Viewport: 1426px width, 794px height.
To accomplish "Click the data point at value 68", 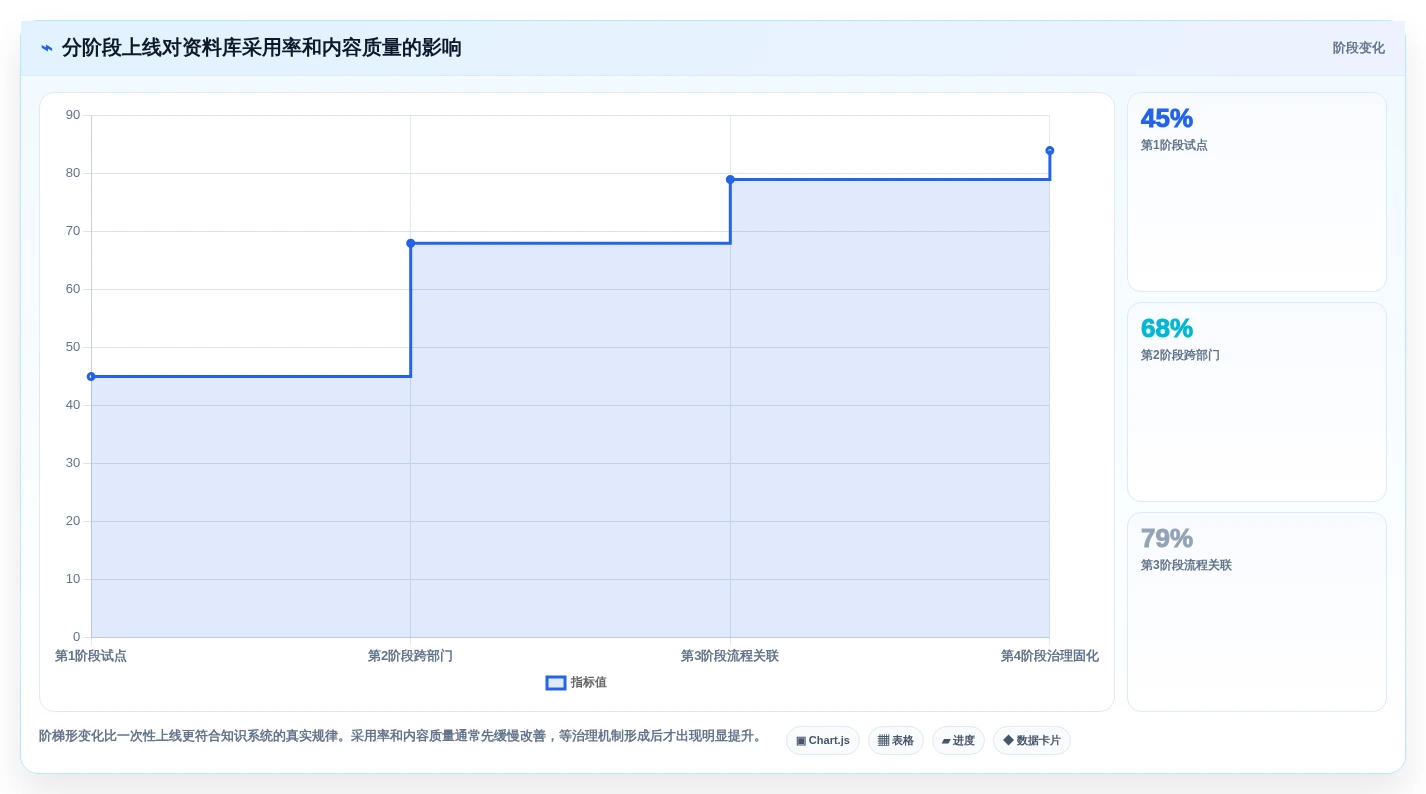I will coord(411,243).
